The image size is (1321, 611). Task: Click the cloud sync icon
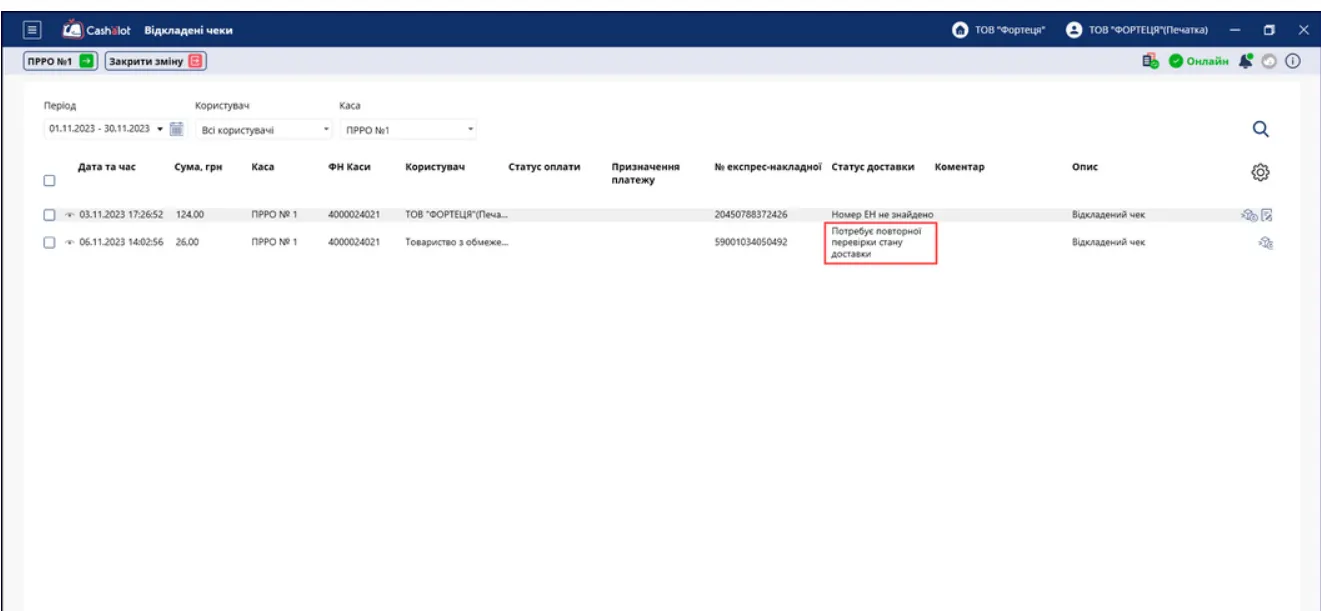coord(1269,61)
